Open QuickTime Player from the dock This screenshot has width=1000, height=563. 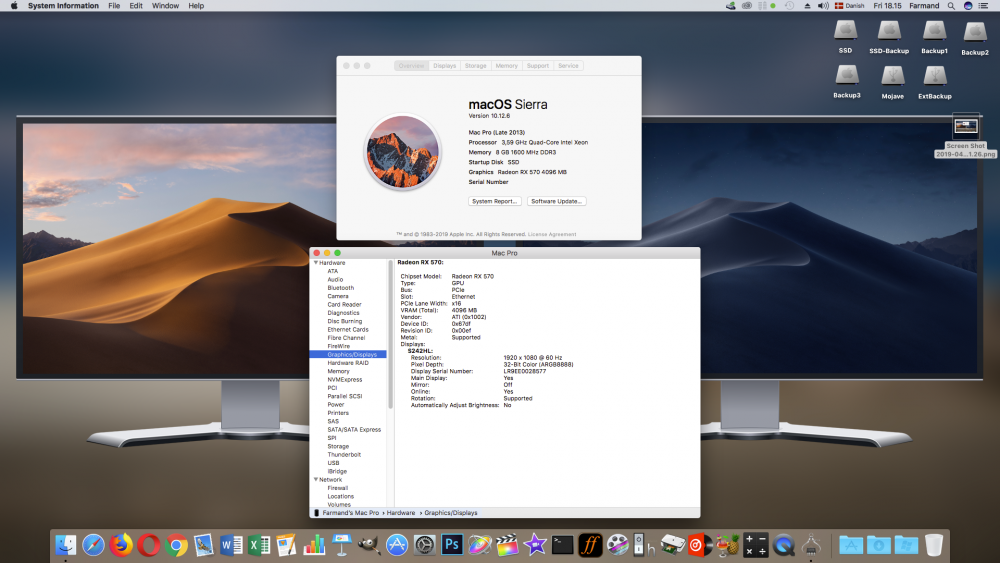click(x=783, y=545)
